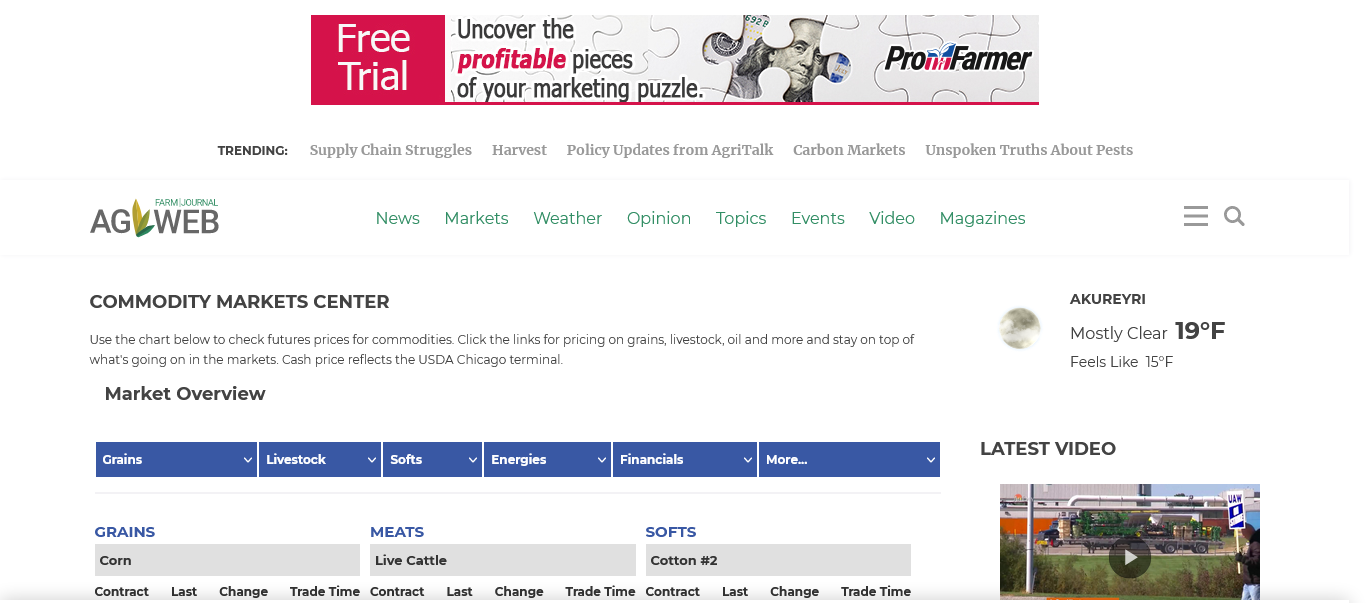The height and width of the screenshot is (603, 1366).
Task: Expand the Grains dropdown
Action: coord(176,460)
